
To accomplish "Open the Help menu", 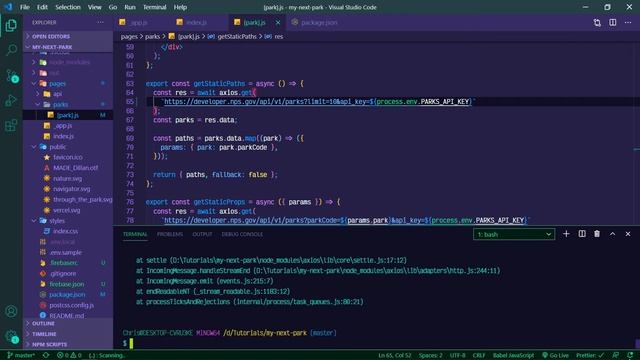I will click(180, 7).
